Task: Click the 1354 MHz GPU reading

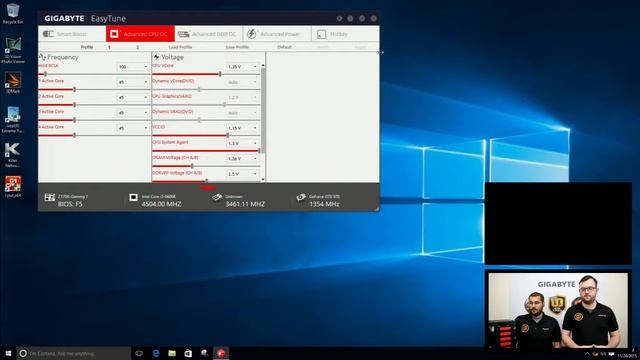Action: (324, 204)
